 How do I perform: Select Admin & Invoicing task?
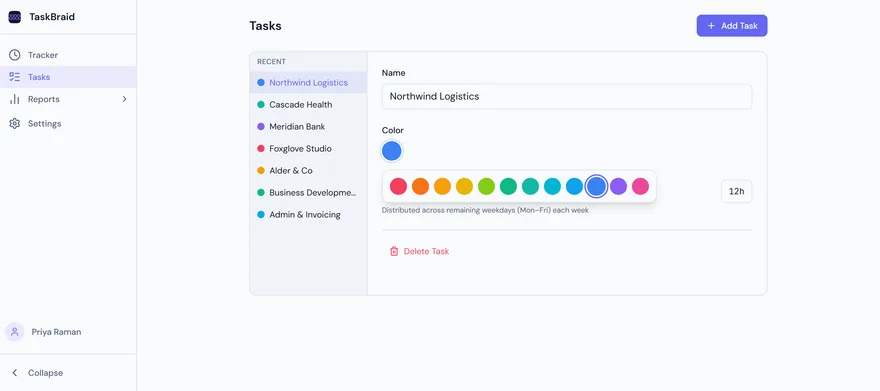point(308,214)
